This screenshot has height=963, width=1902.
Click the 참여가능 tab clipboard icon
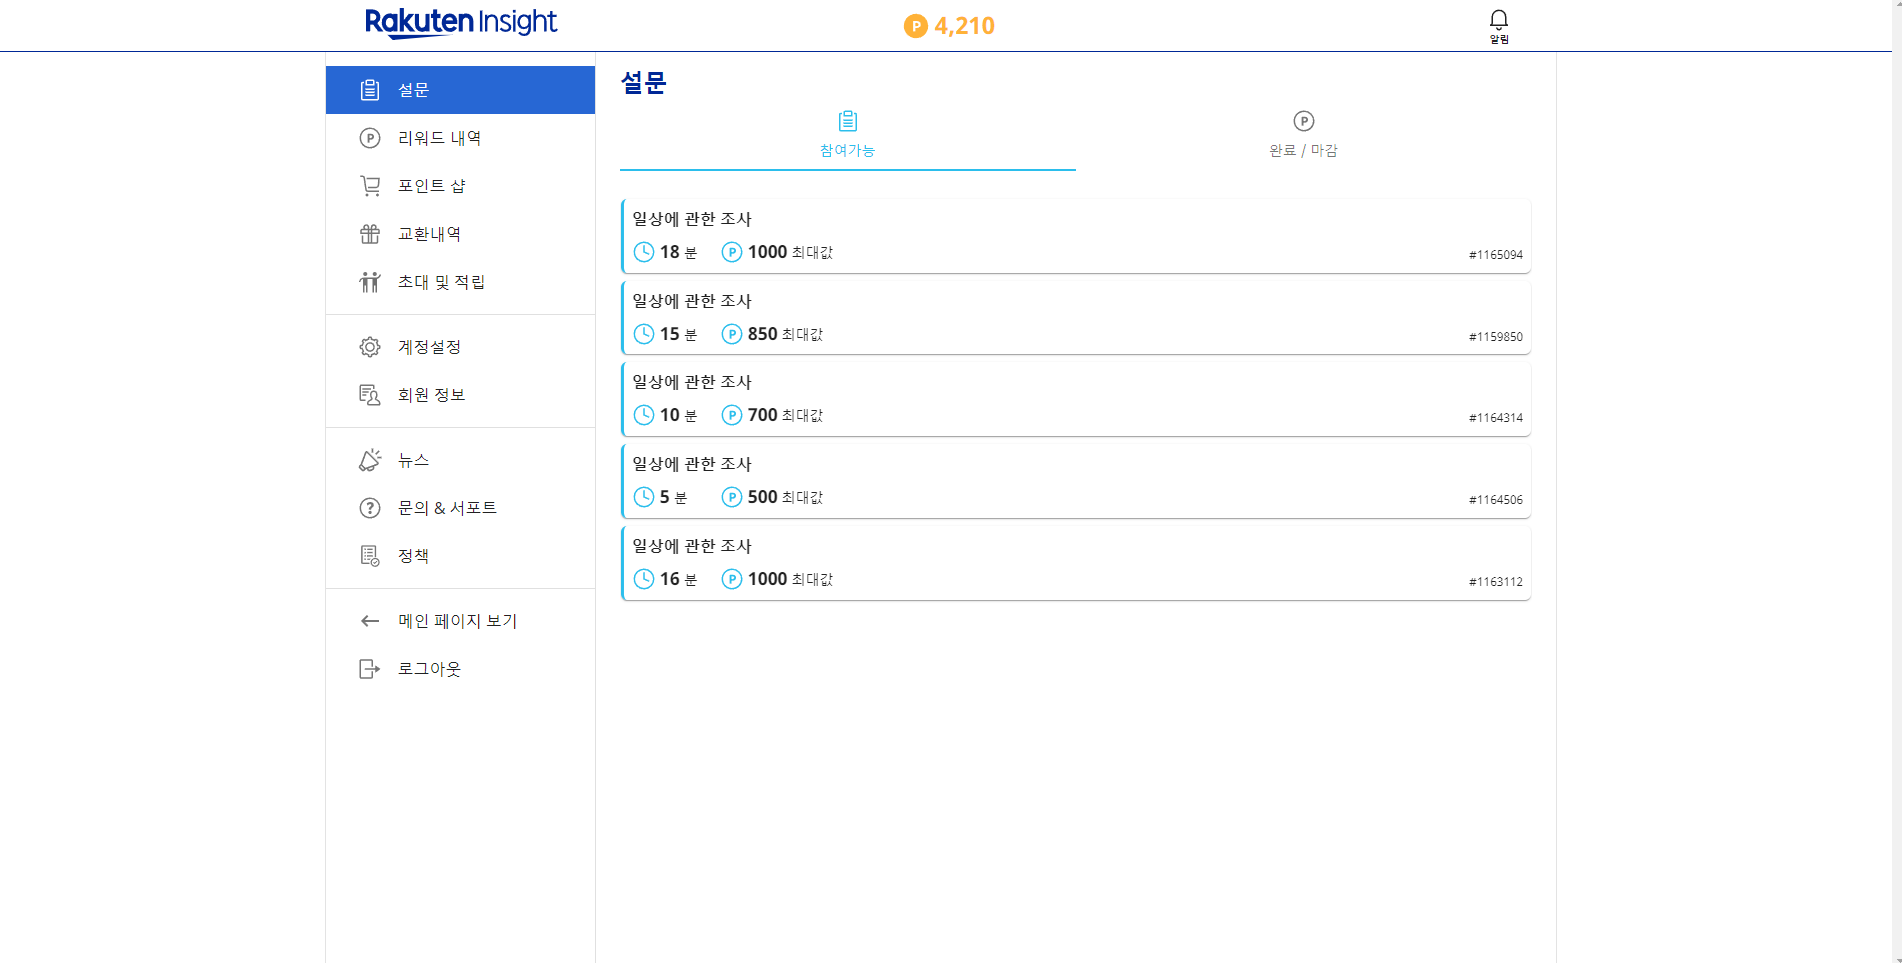(x=848, y=121)
